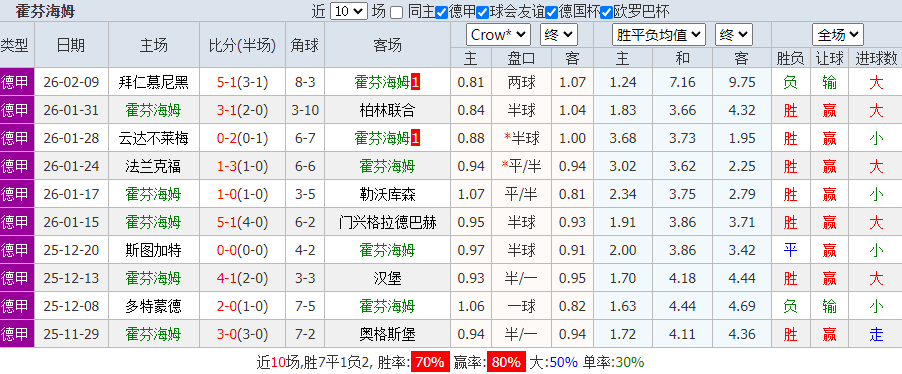This screenshot has width=902, height=374.
Task: Click the 3-0(3-0) score for the 奥格斯堡 match
Action: (242, 334)
